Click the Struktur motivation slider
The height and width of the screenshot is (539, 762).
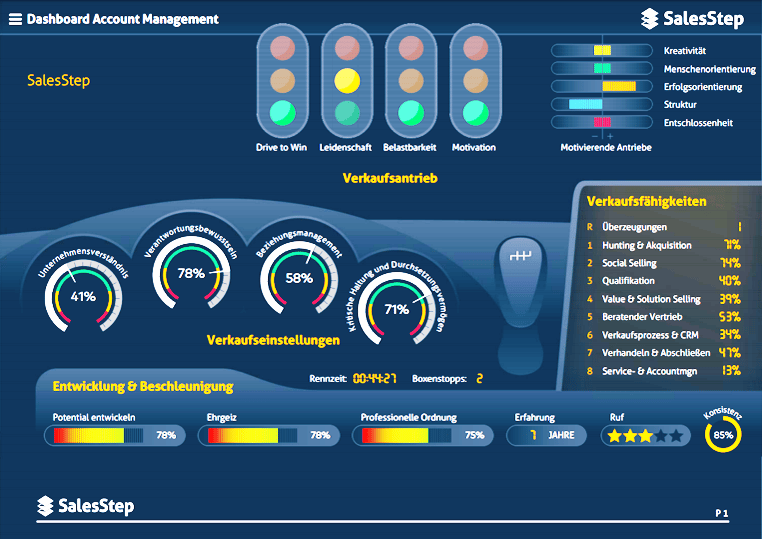[x=601, y=104]
